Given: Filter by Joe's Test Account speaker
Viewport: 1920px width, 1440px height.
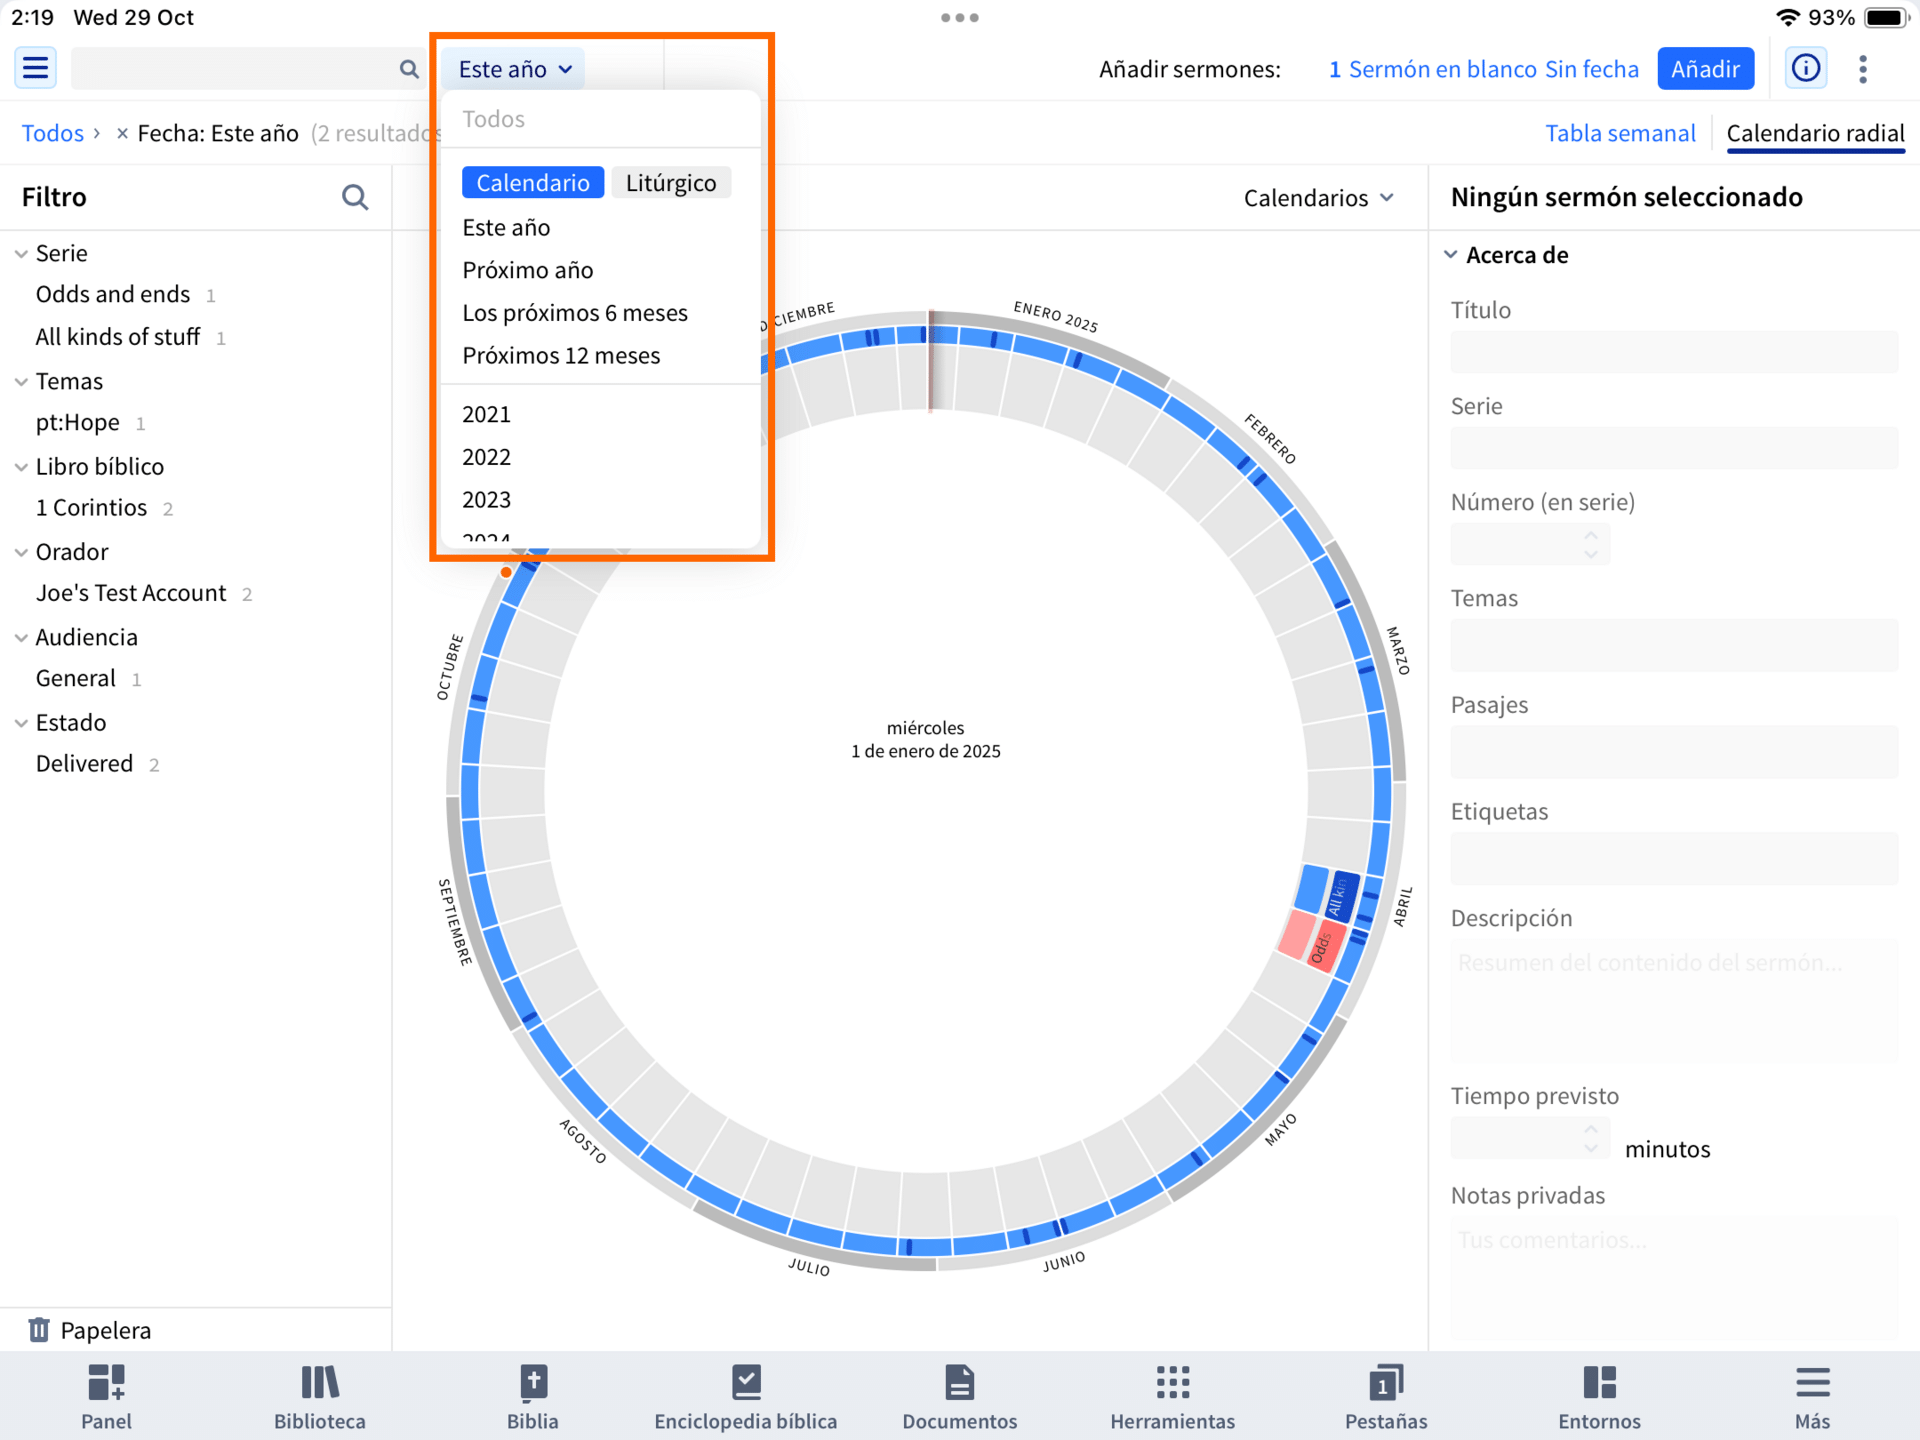Looking at the screenshot, I should pyautogui.click(x=131, y=593).
